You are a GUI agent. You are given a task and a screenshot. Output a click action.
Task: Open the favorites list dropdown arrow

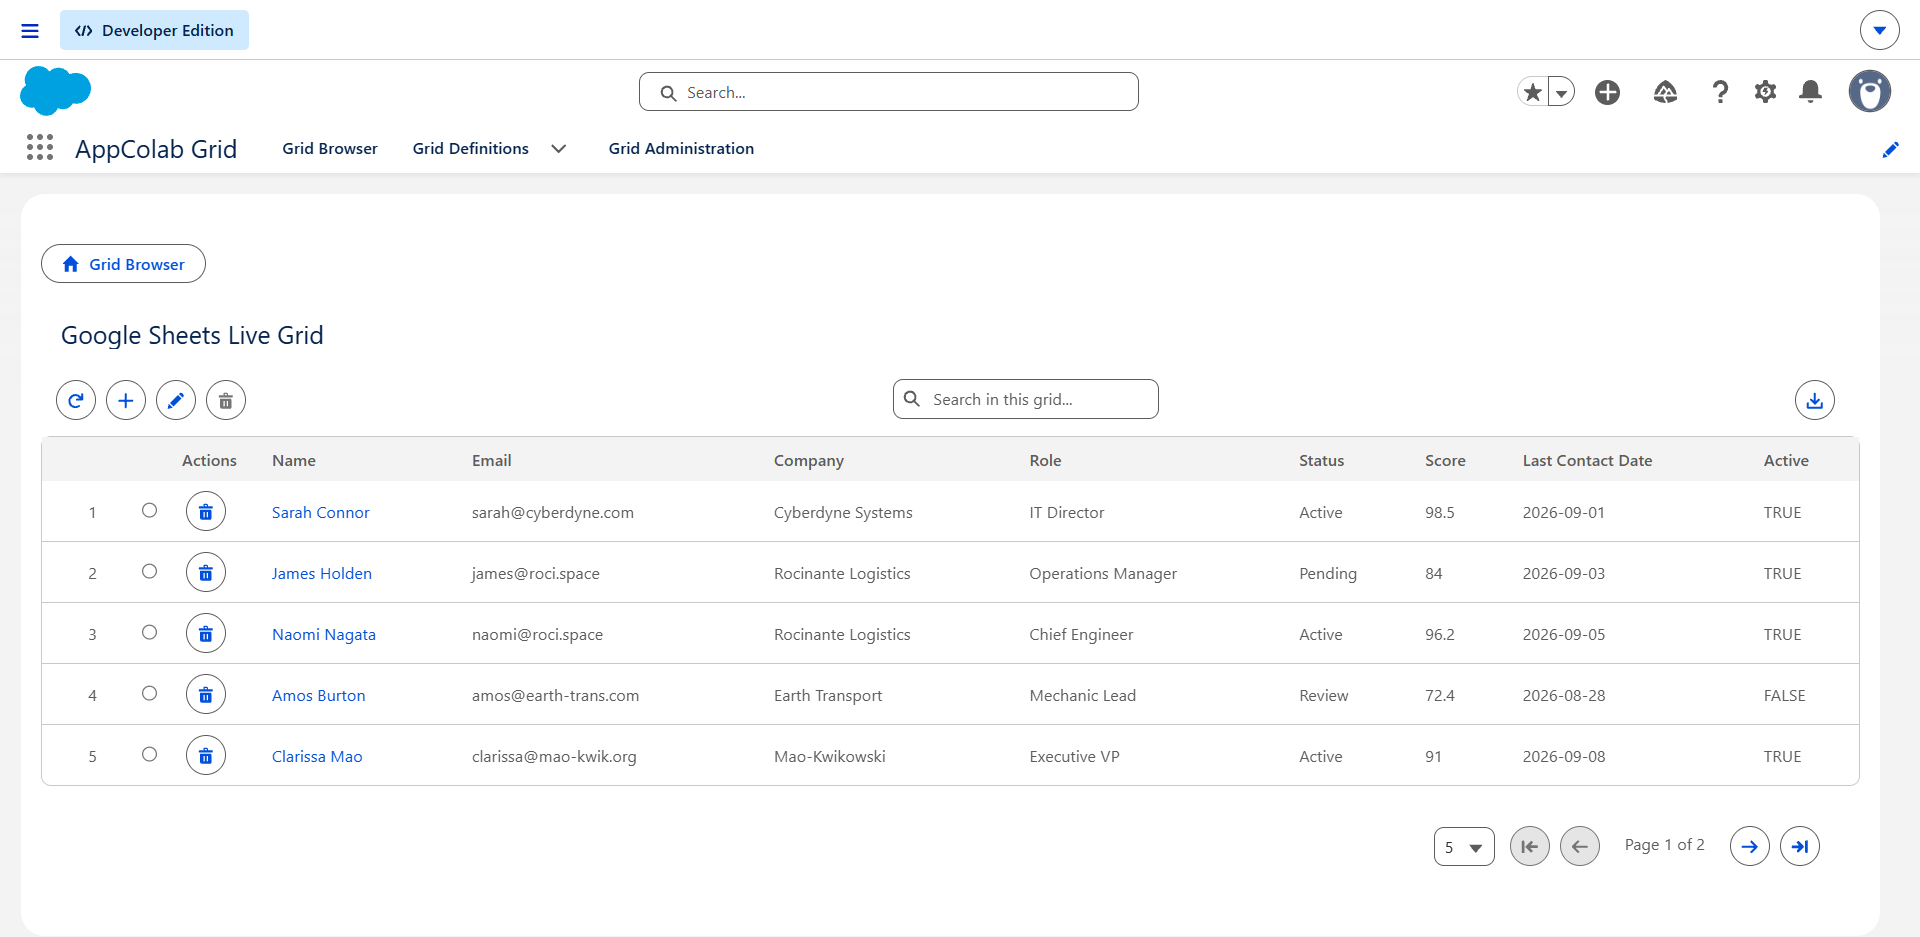click(1561, 92)
